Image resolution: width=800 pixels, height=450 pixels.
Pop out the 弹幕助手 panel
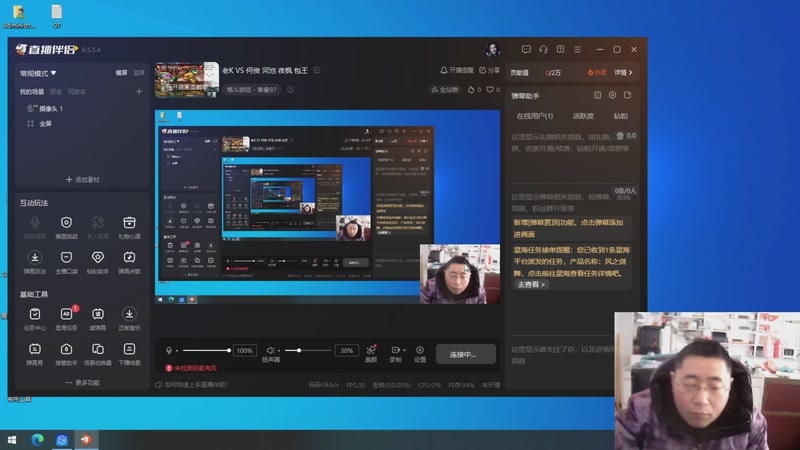628,95
